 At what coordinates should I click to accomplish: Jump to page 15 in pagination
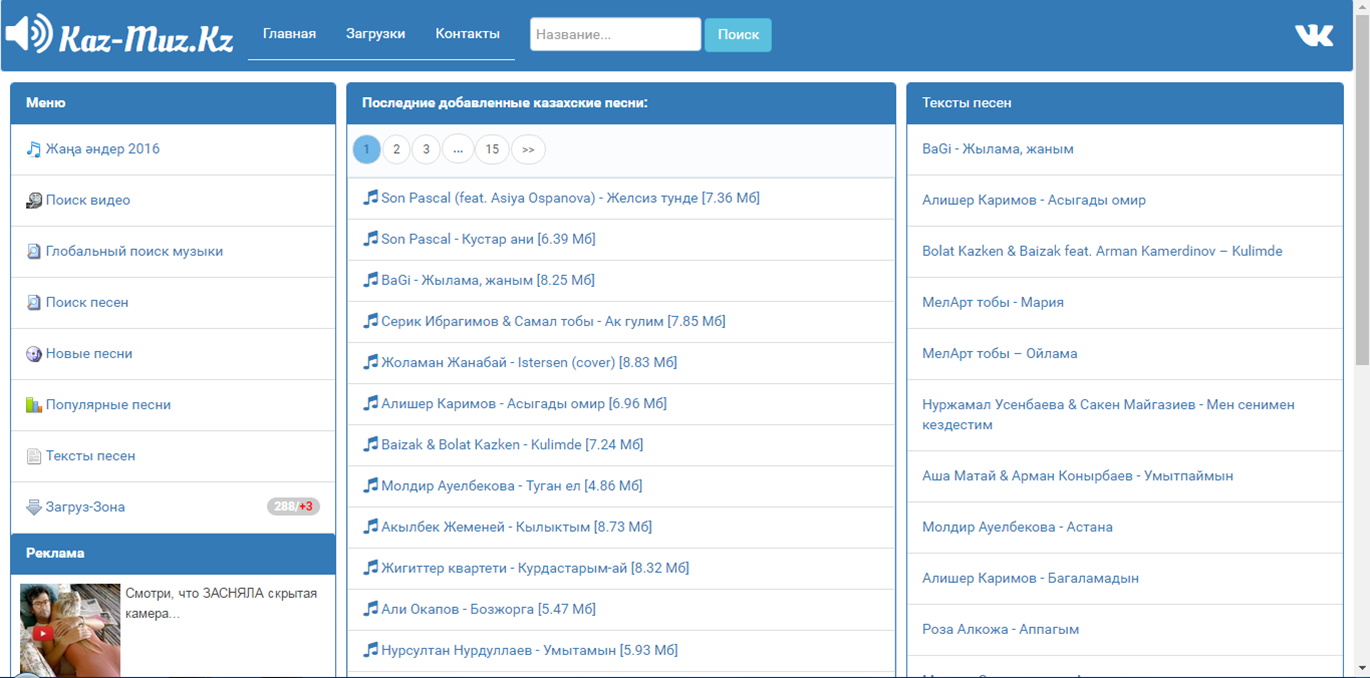tap(491, 150)
